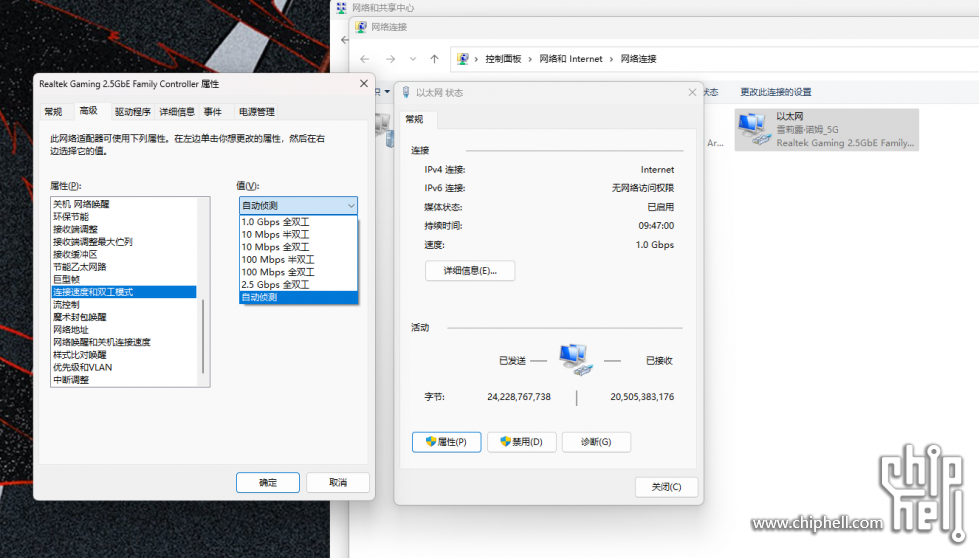Select the 以太网 adapter item
The image size is (979, 558).
(827, 130)
